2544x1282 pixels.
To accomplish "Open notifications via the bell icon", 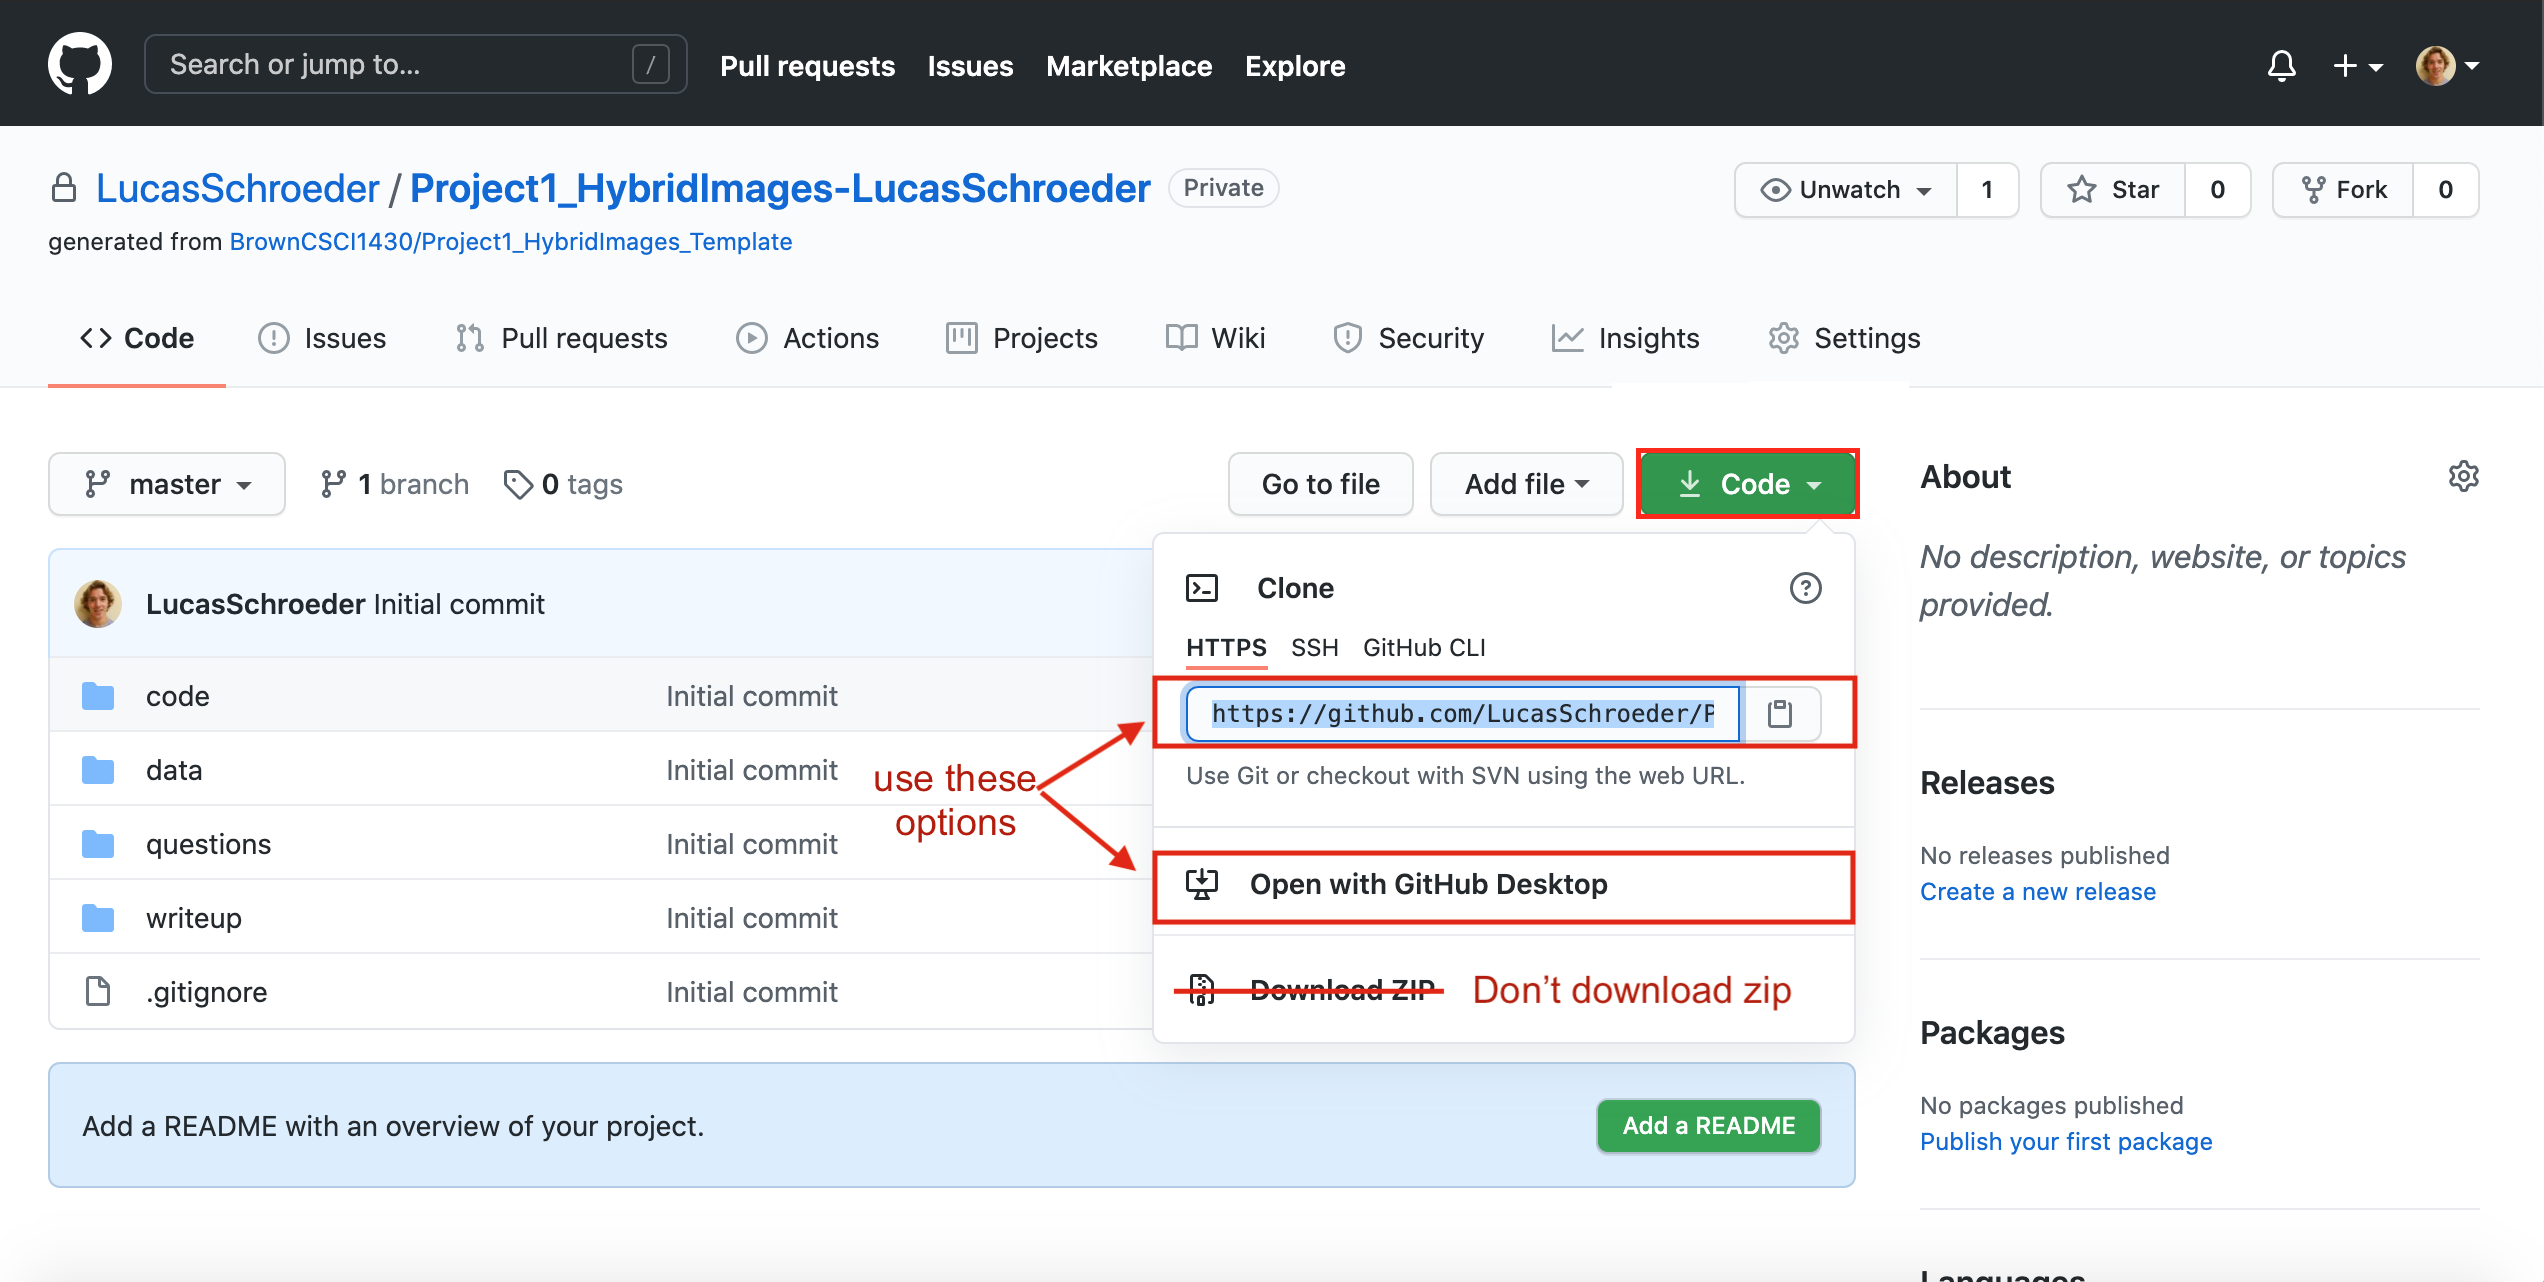I will point(2282,64).
